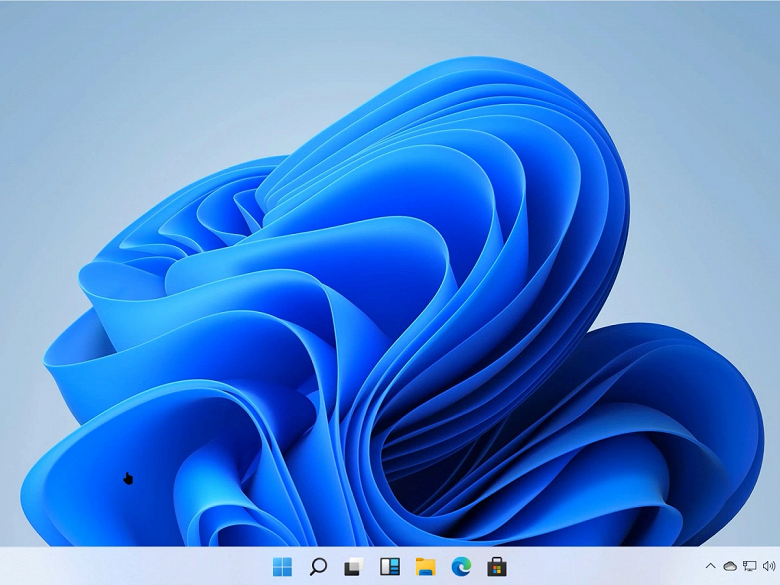The height and width of the screenshot is (585, 780).
Task: Open Task View from the taskbar
Action: pos(352,567)
